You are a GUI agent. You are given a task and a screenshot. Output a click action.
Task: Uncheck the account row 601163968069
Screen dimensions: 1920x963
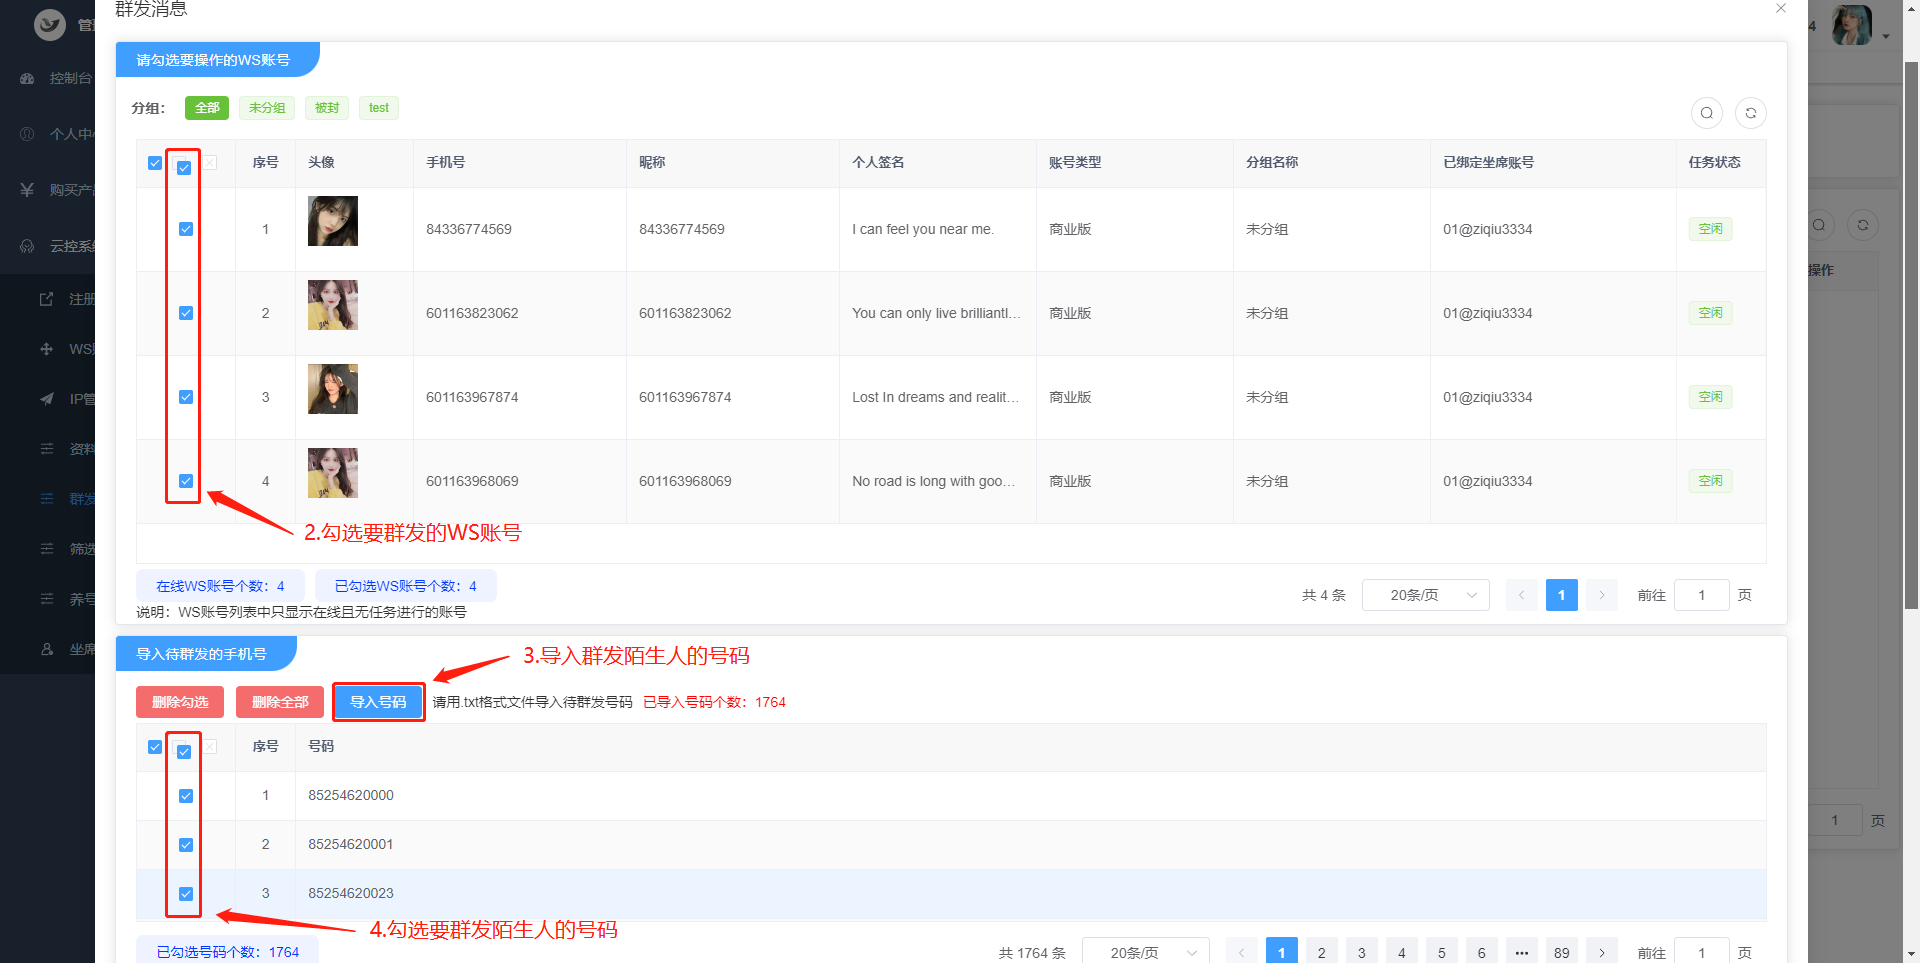(x=186, y=481)
